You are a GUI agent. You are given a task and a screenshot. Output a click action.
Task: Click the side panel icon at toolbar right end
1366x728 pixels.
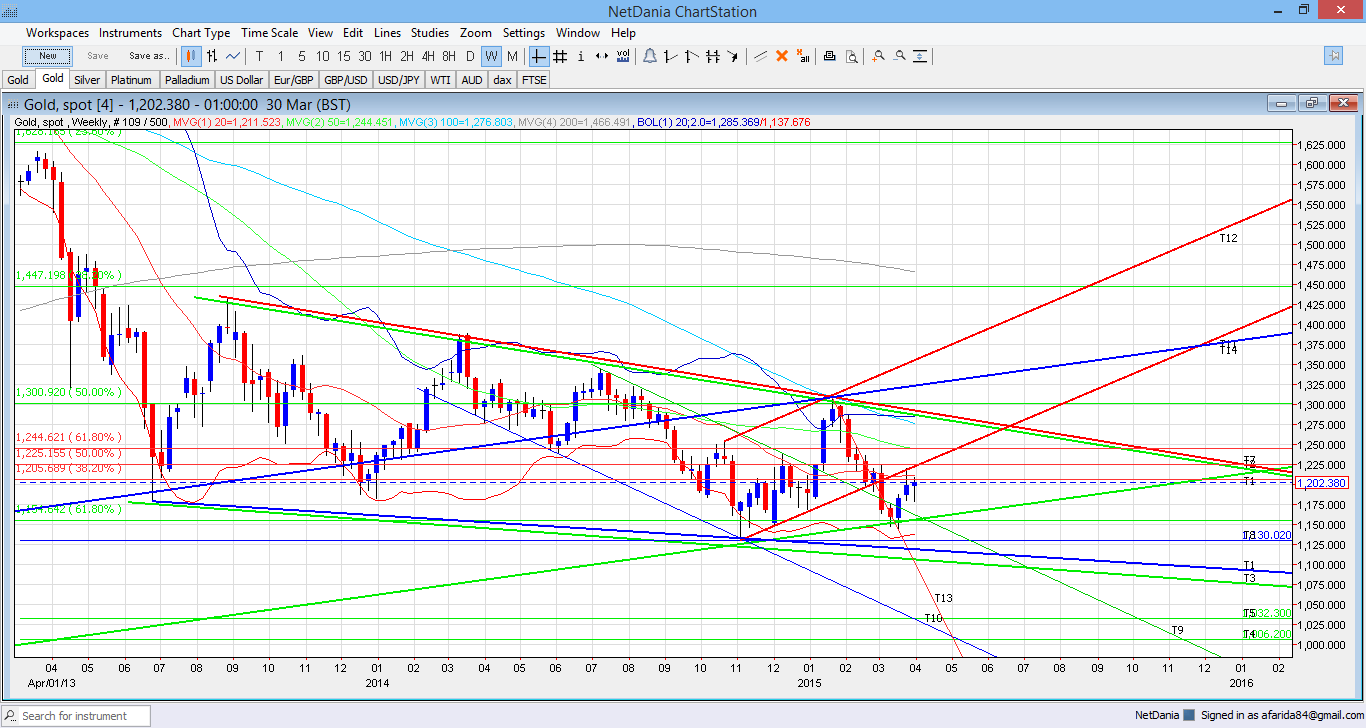[1333, 56]
